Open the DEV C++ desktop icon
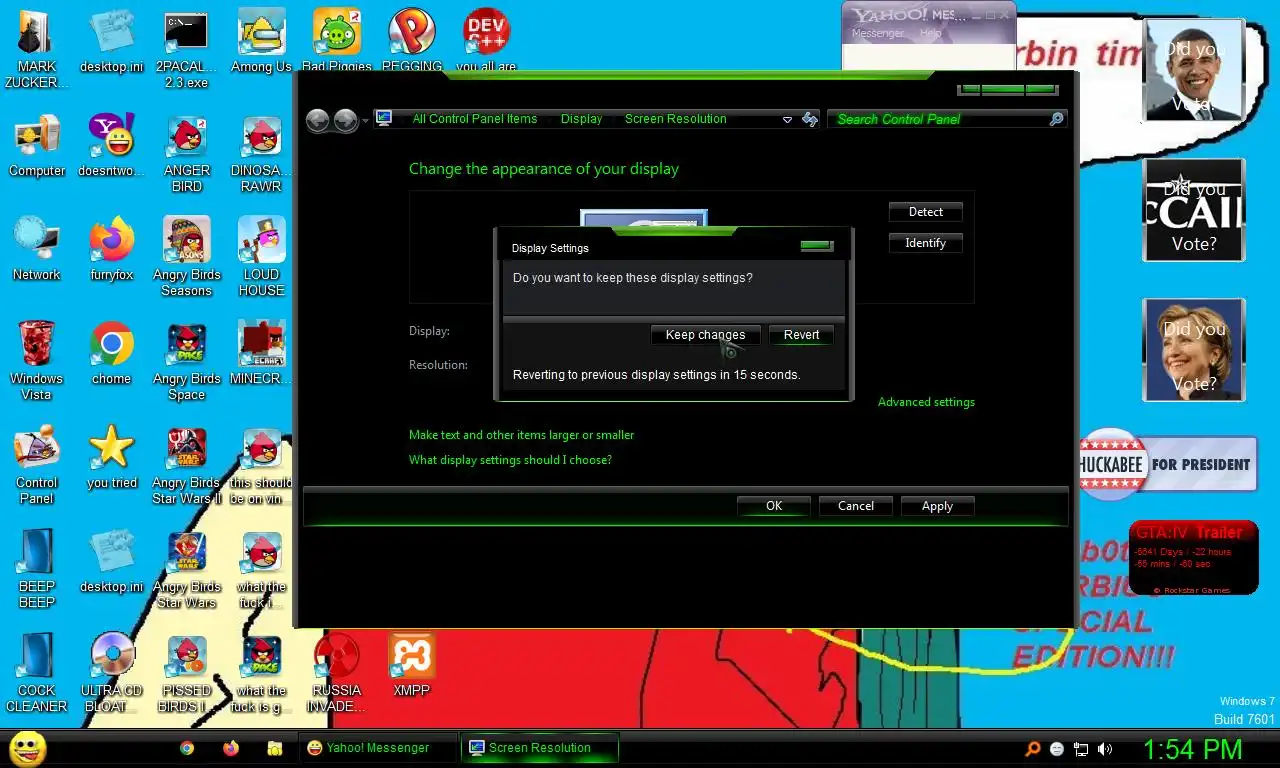Viewport: 1280px width, 768px height. pyautogui.click(x=486, y=41)
